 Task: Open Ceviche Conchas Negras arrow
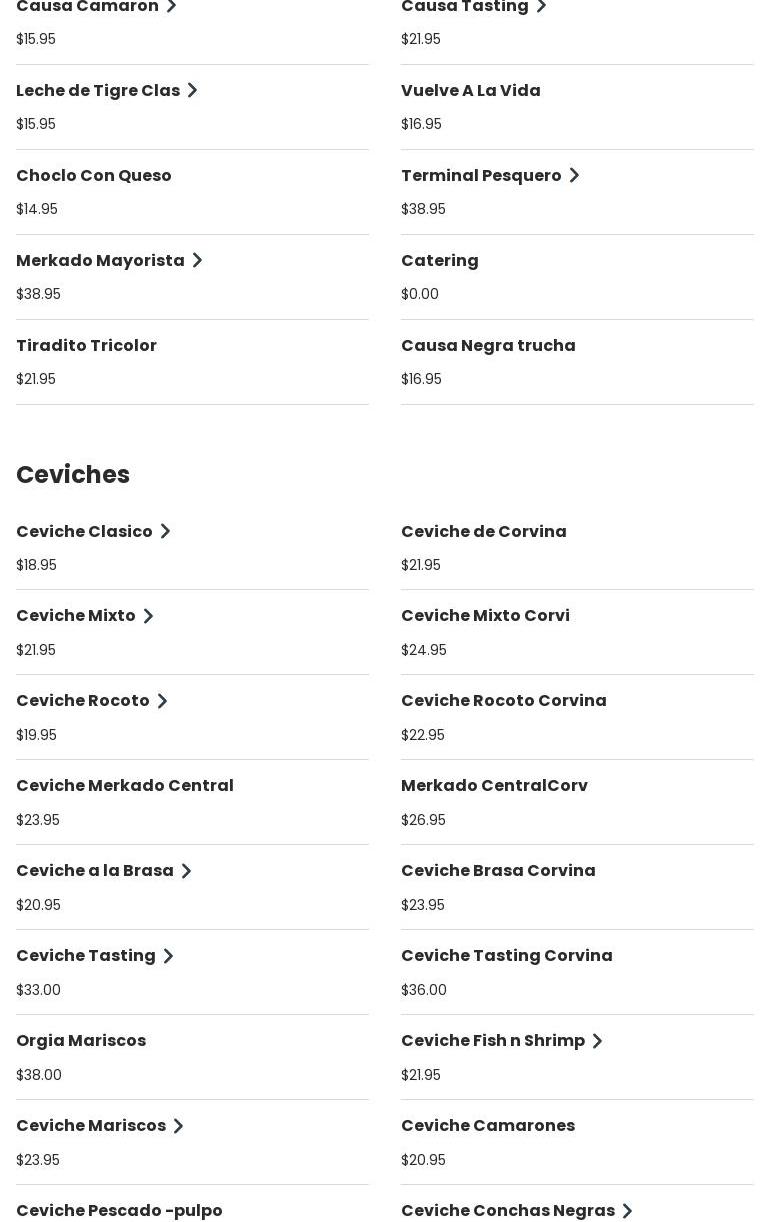click(627, 1211)
